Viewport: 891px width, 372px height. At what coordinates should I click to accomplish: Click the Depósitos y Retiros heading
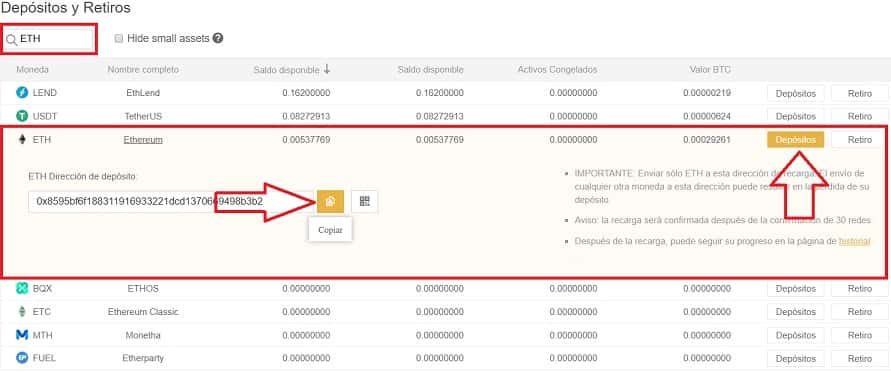[66, 9]
